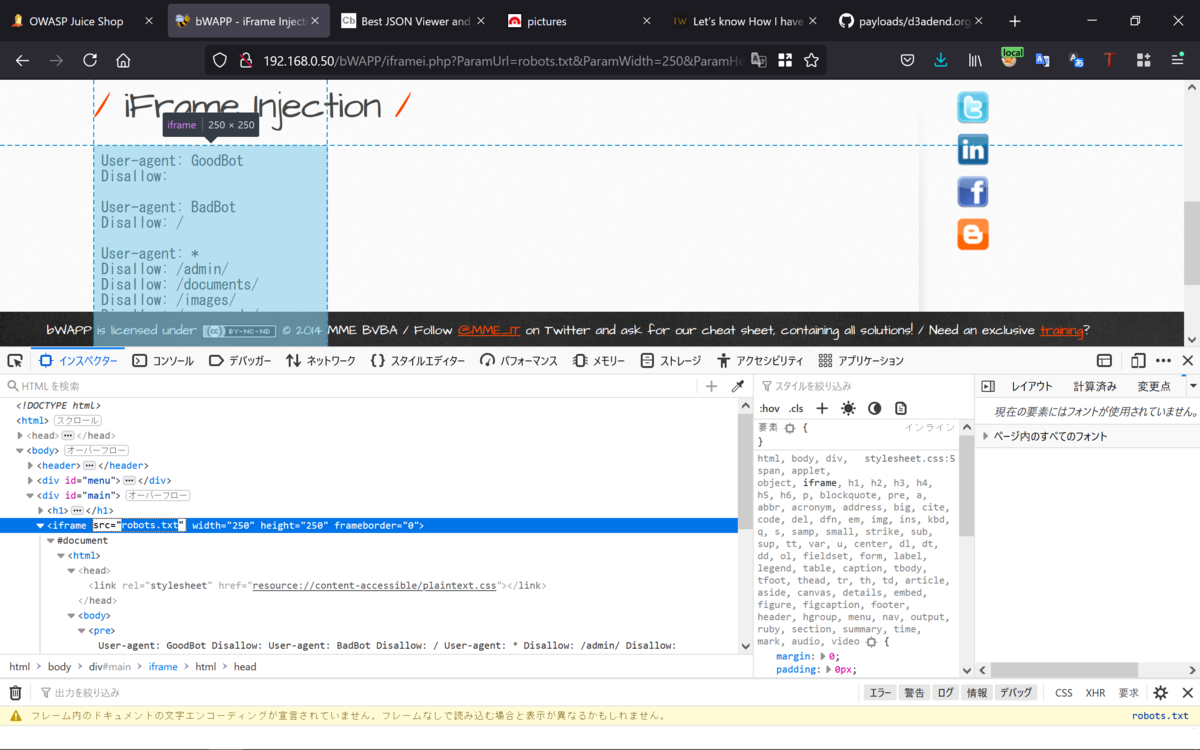Screen dimensions: 1200x750
Task: Toggle print media simulation
Action: (901, 408)
